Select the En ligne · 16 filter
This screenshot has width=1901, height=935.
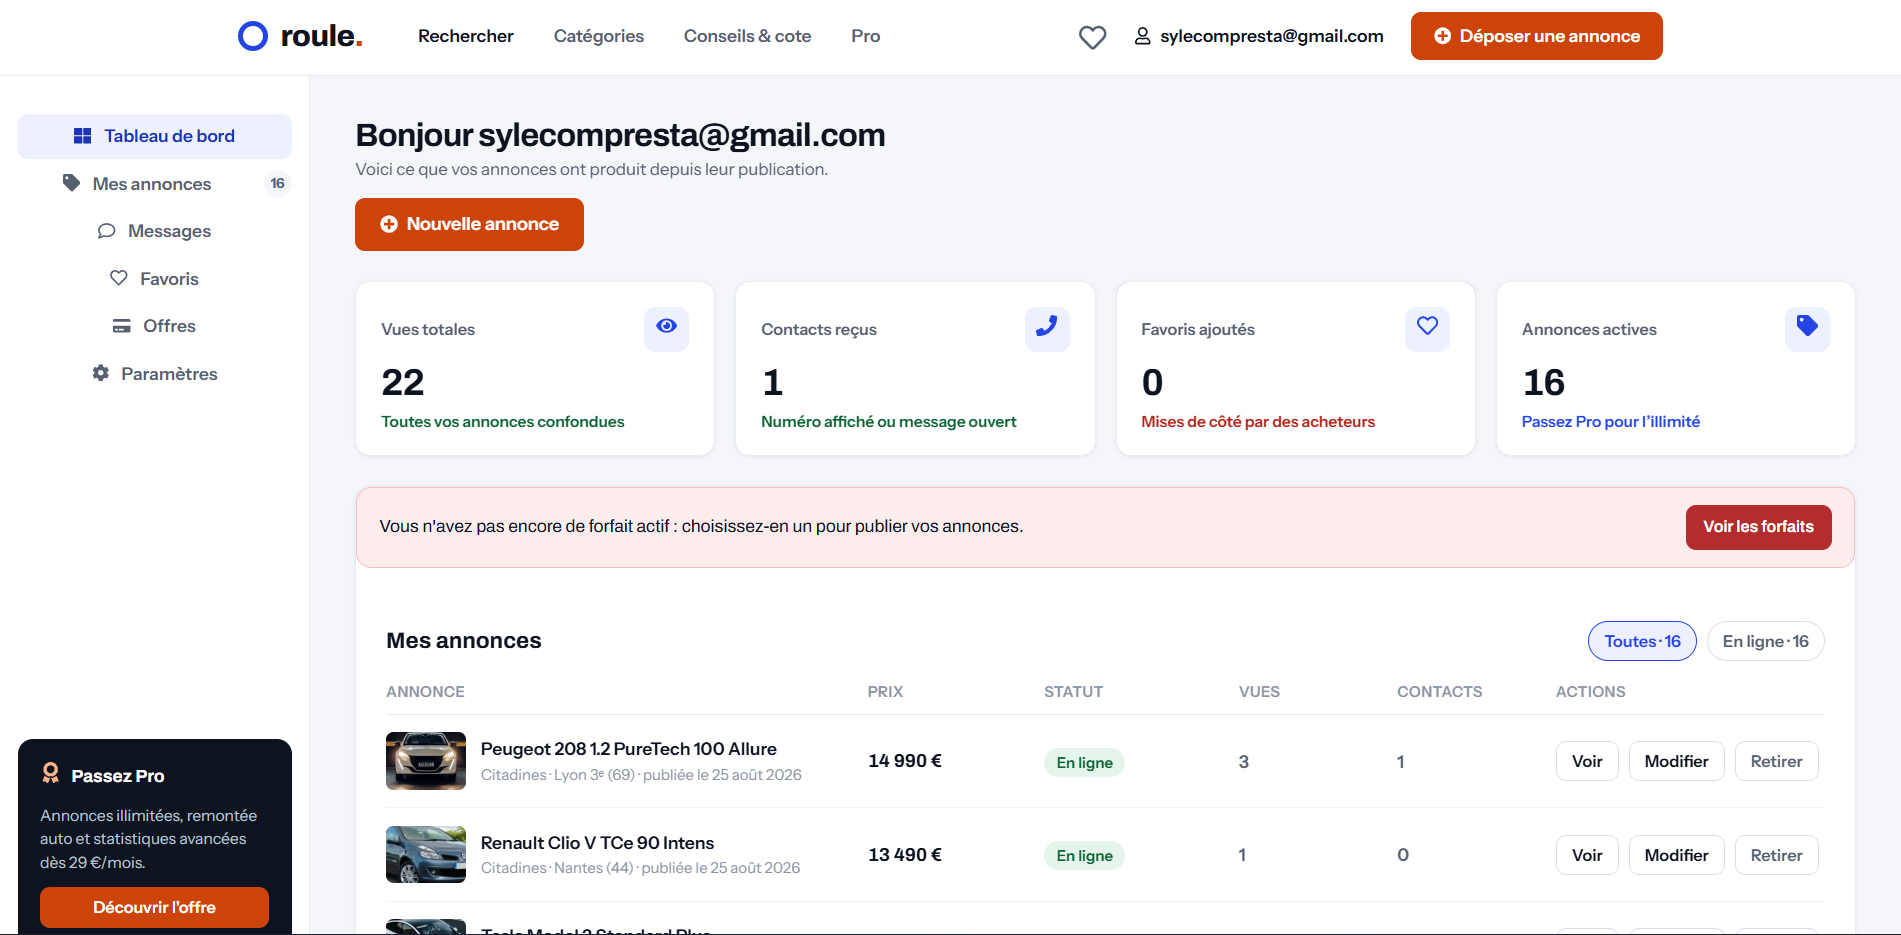click(x=1766, y=641)
